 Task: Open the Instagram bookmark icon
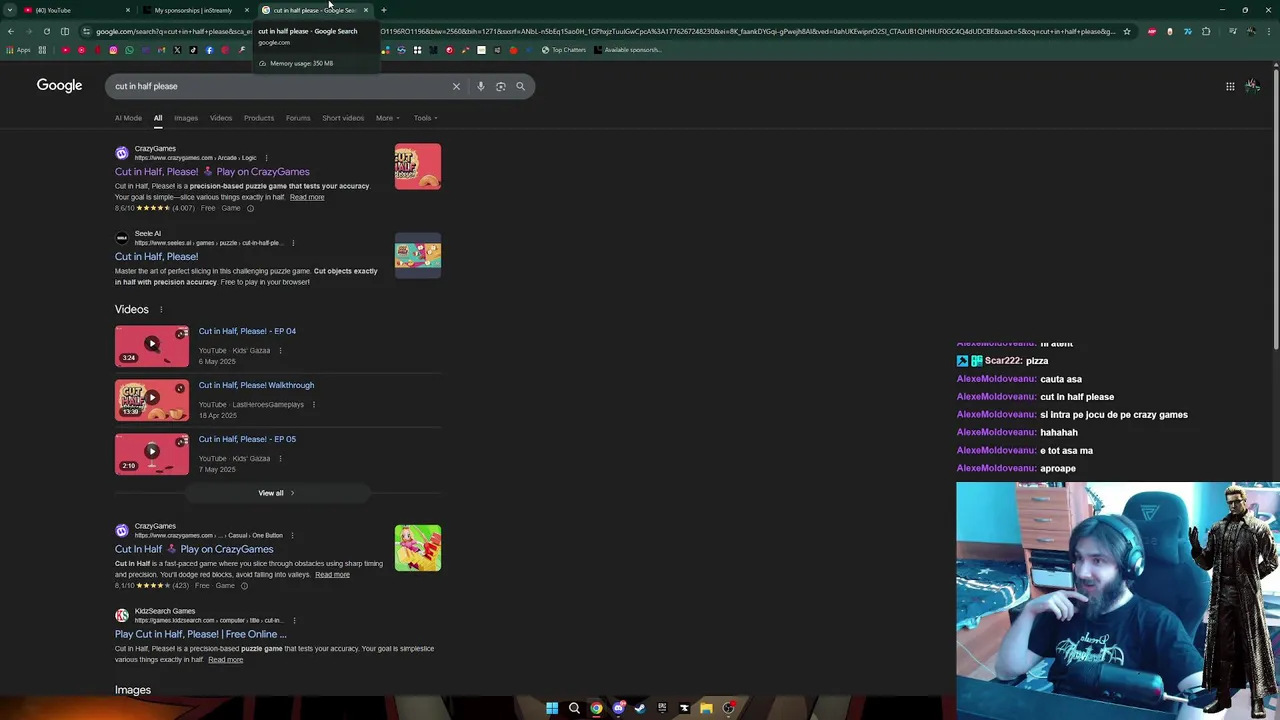click(113, 50)
